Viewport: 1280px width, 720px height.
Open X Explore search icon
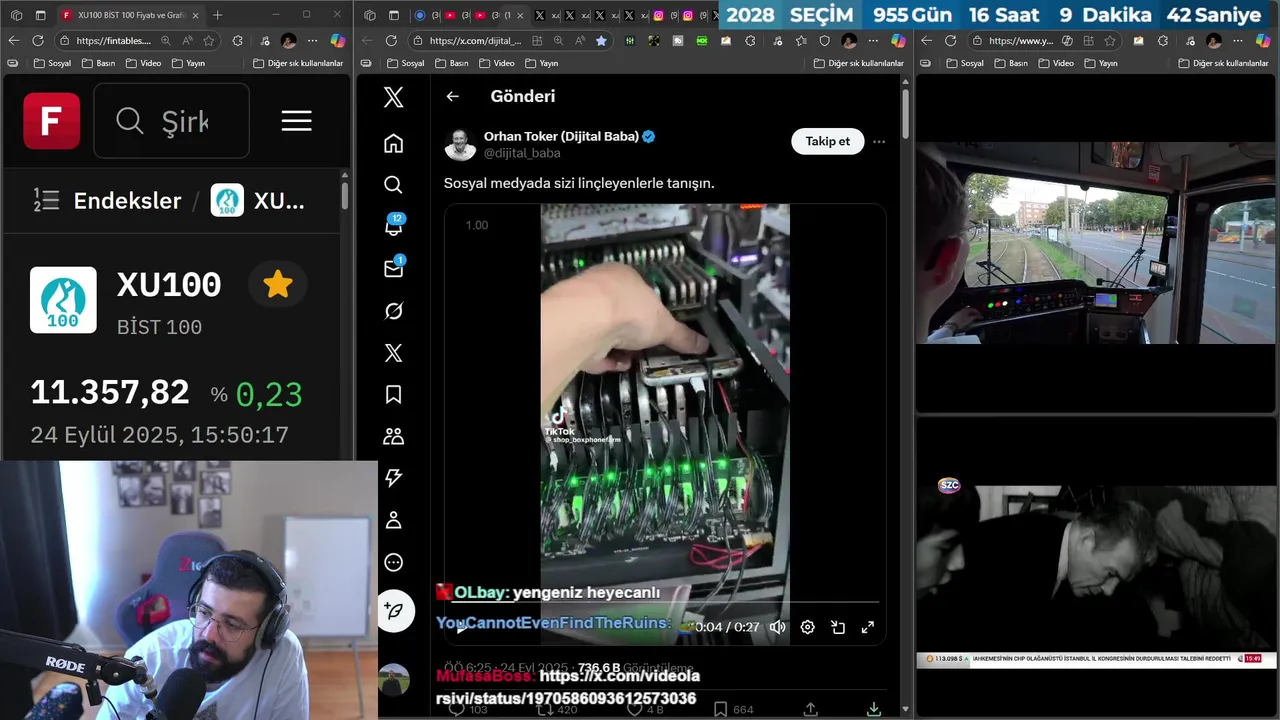point(394,185)
